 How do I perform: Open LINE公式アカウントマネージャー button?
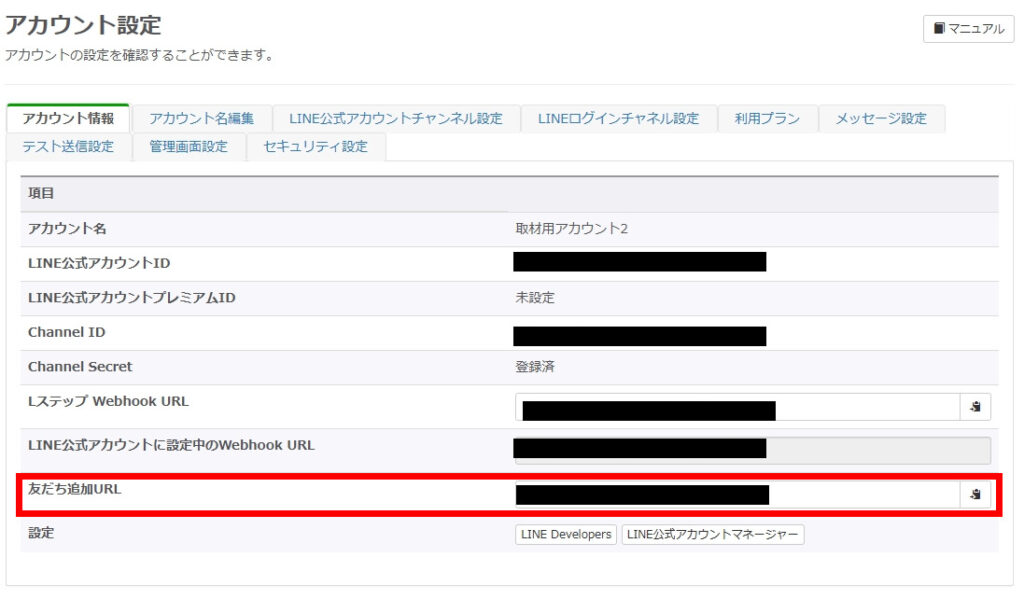click(712, 535)
